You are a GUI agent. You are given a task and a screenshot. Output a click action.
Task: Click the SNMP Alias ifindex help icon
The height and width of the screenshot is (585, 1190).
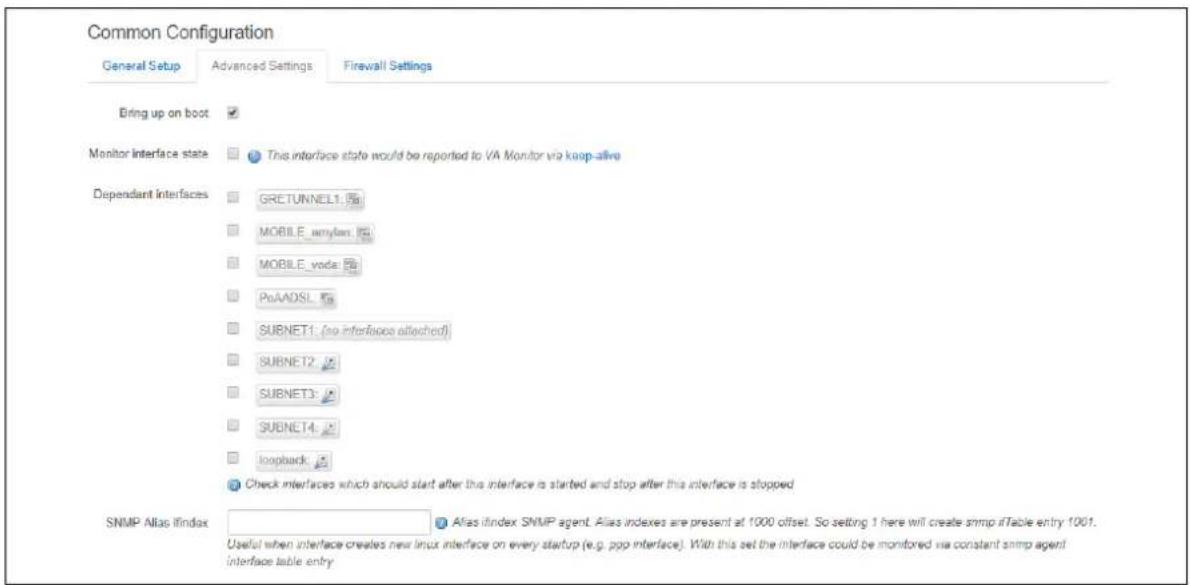click(x=442, y=523)
